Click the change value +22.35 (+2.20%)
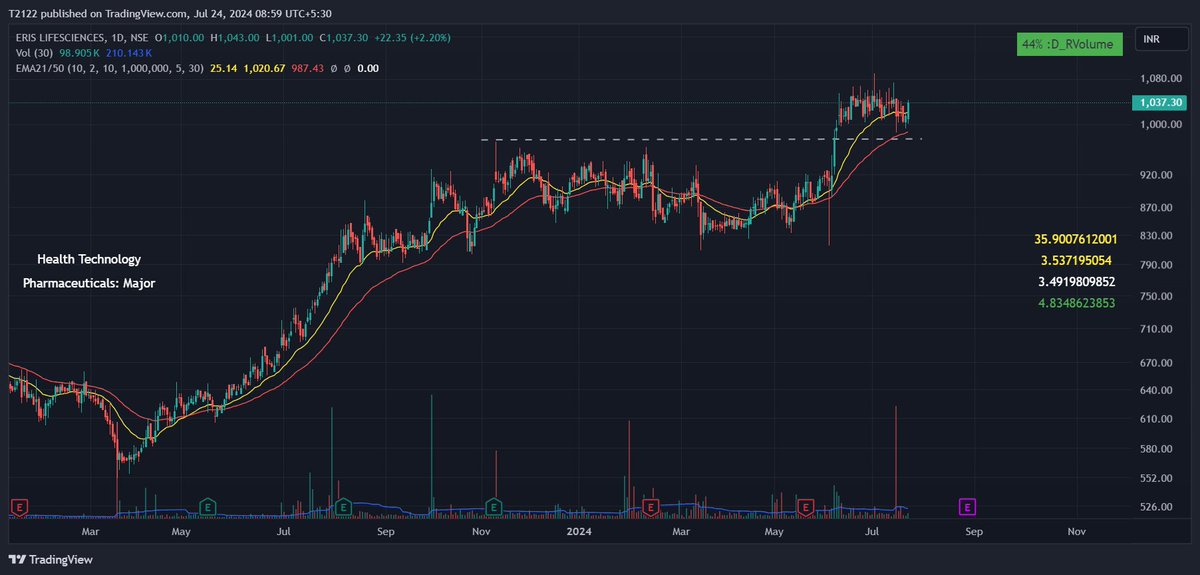The height and width of the screenshot is (575, 1200). click(x=413, y=38)
